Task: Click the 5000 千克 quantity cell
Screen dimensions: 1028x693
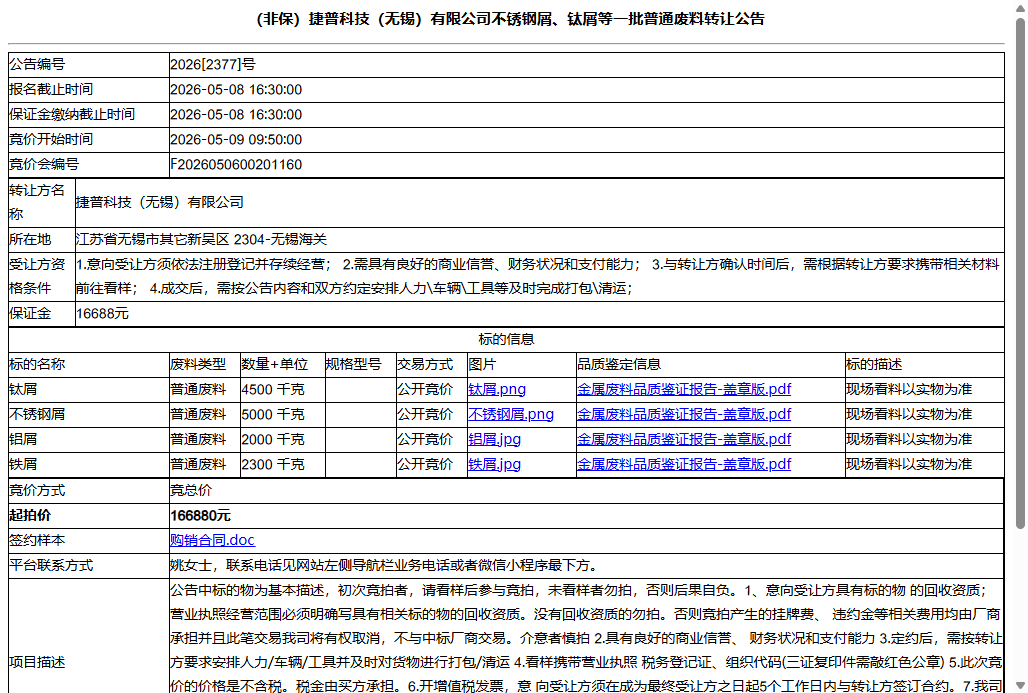Action: pyautogui.click(x=283, y=414)
